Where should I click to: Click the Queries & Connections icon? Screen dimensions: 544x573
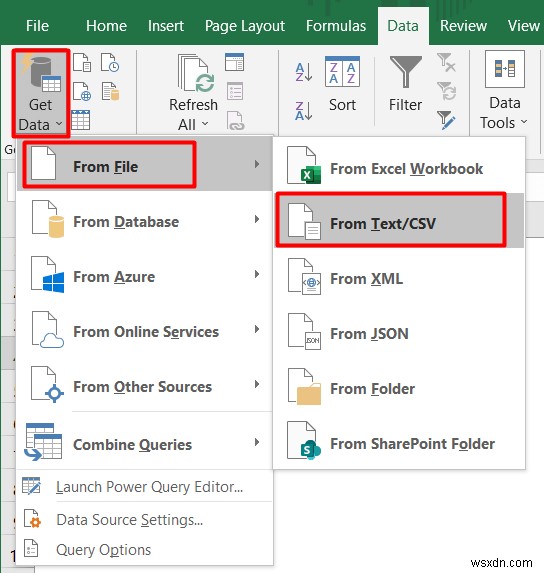(x=235, y=62)
